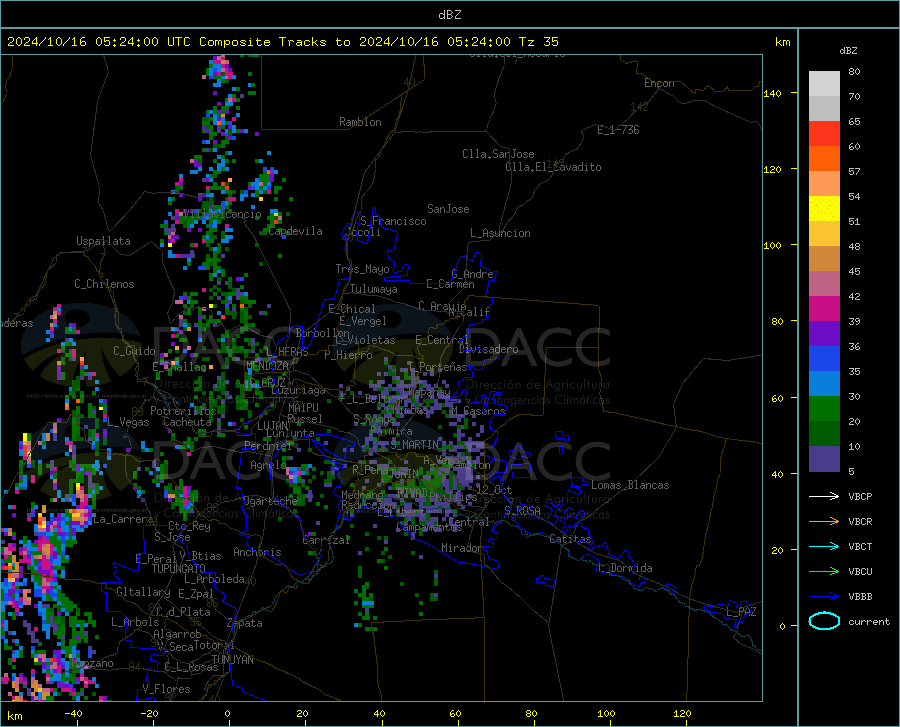Click the Ugarteche map label
Viewport: 900px width, 727px height.
point(270,501)
